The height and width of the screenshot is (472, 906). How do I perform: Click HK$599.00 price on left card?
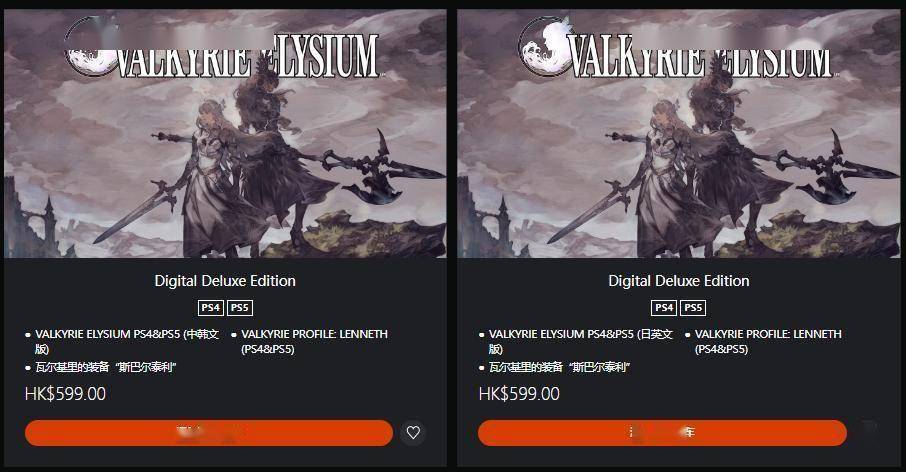point(65,394)
